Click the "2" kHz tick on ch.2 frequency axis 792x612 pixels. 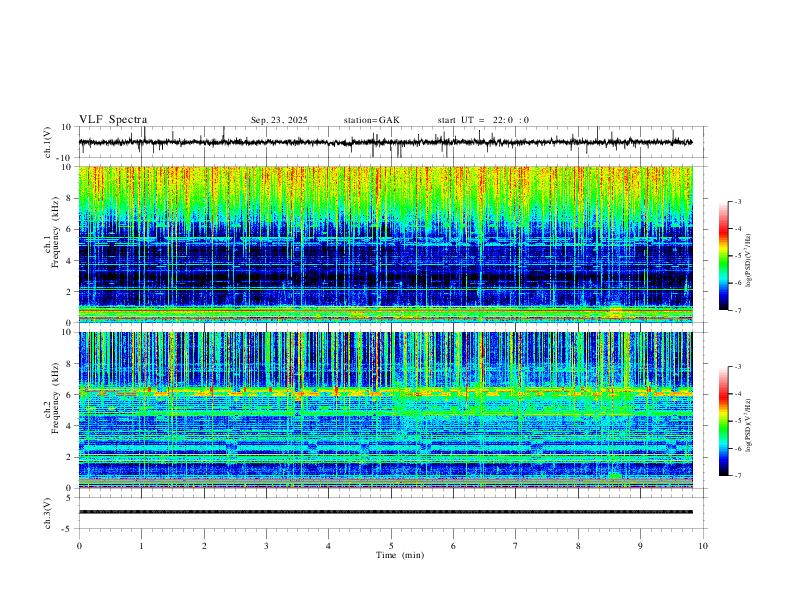pos(68,457)
